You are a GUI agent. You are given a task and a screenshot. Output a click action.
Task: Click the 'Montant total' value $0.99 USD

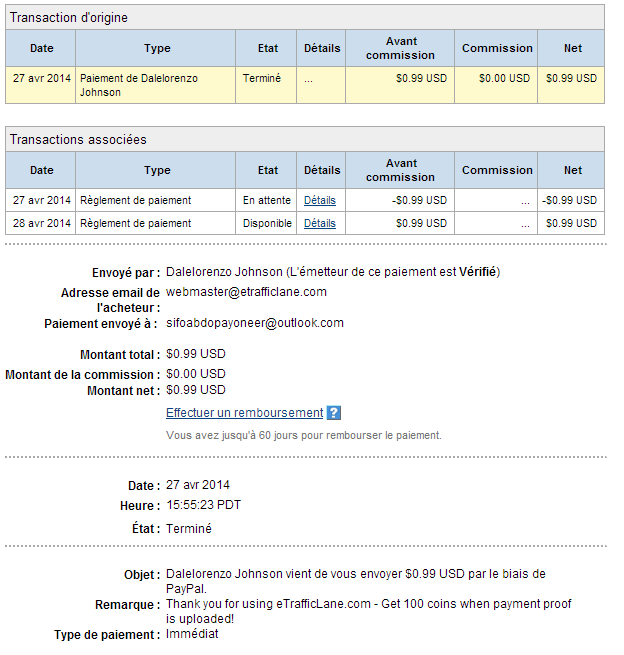point(195,354)
